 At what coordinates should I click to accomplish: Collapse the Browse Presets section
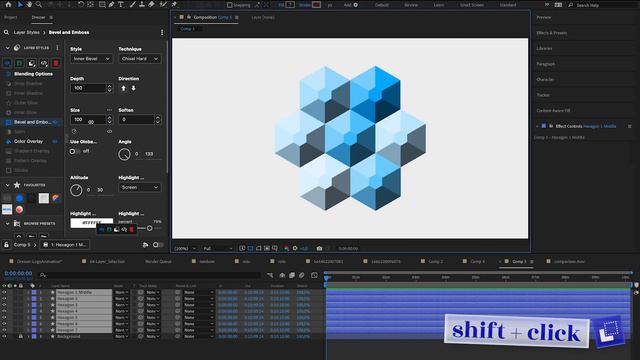(x=7, y=224)
